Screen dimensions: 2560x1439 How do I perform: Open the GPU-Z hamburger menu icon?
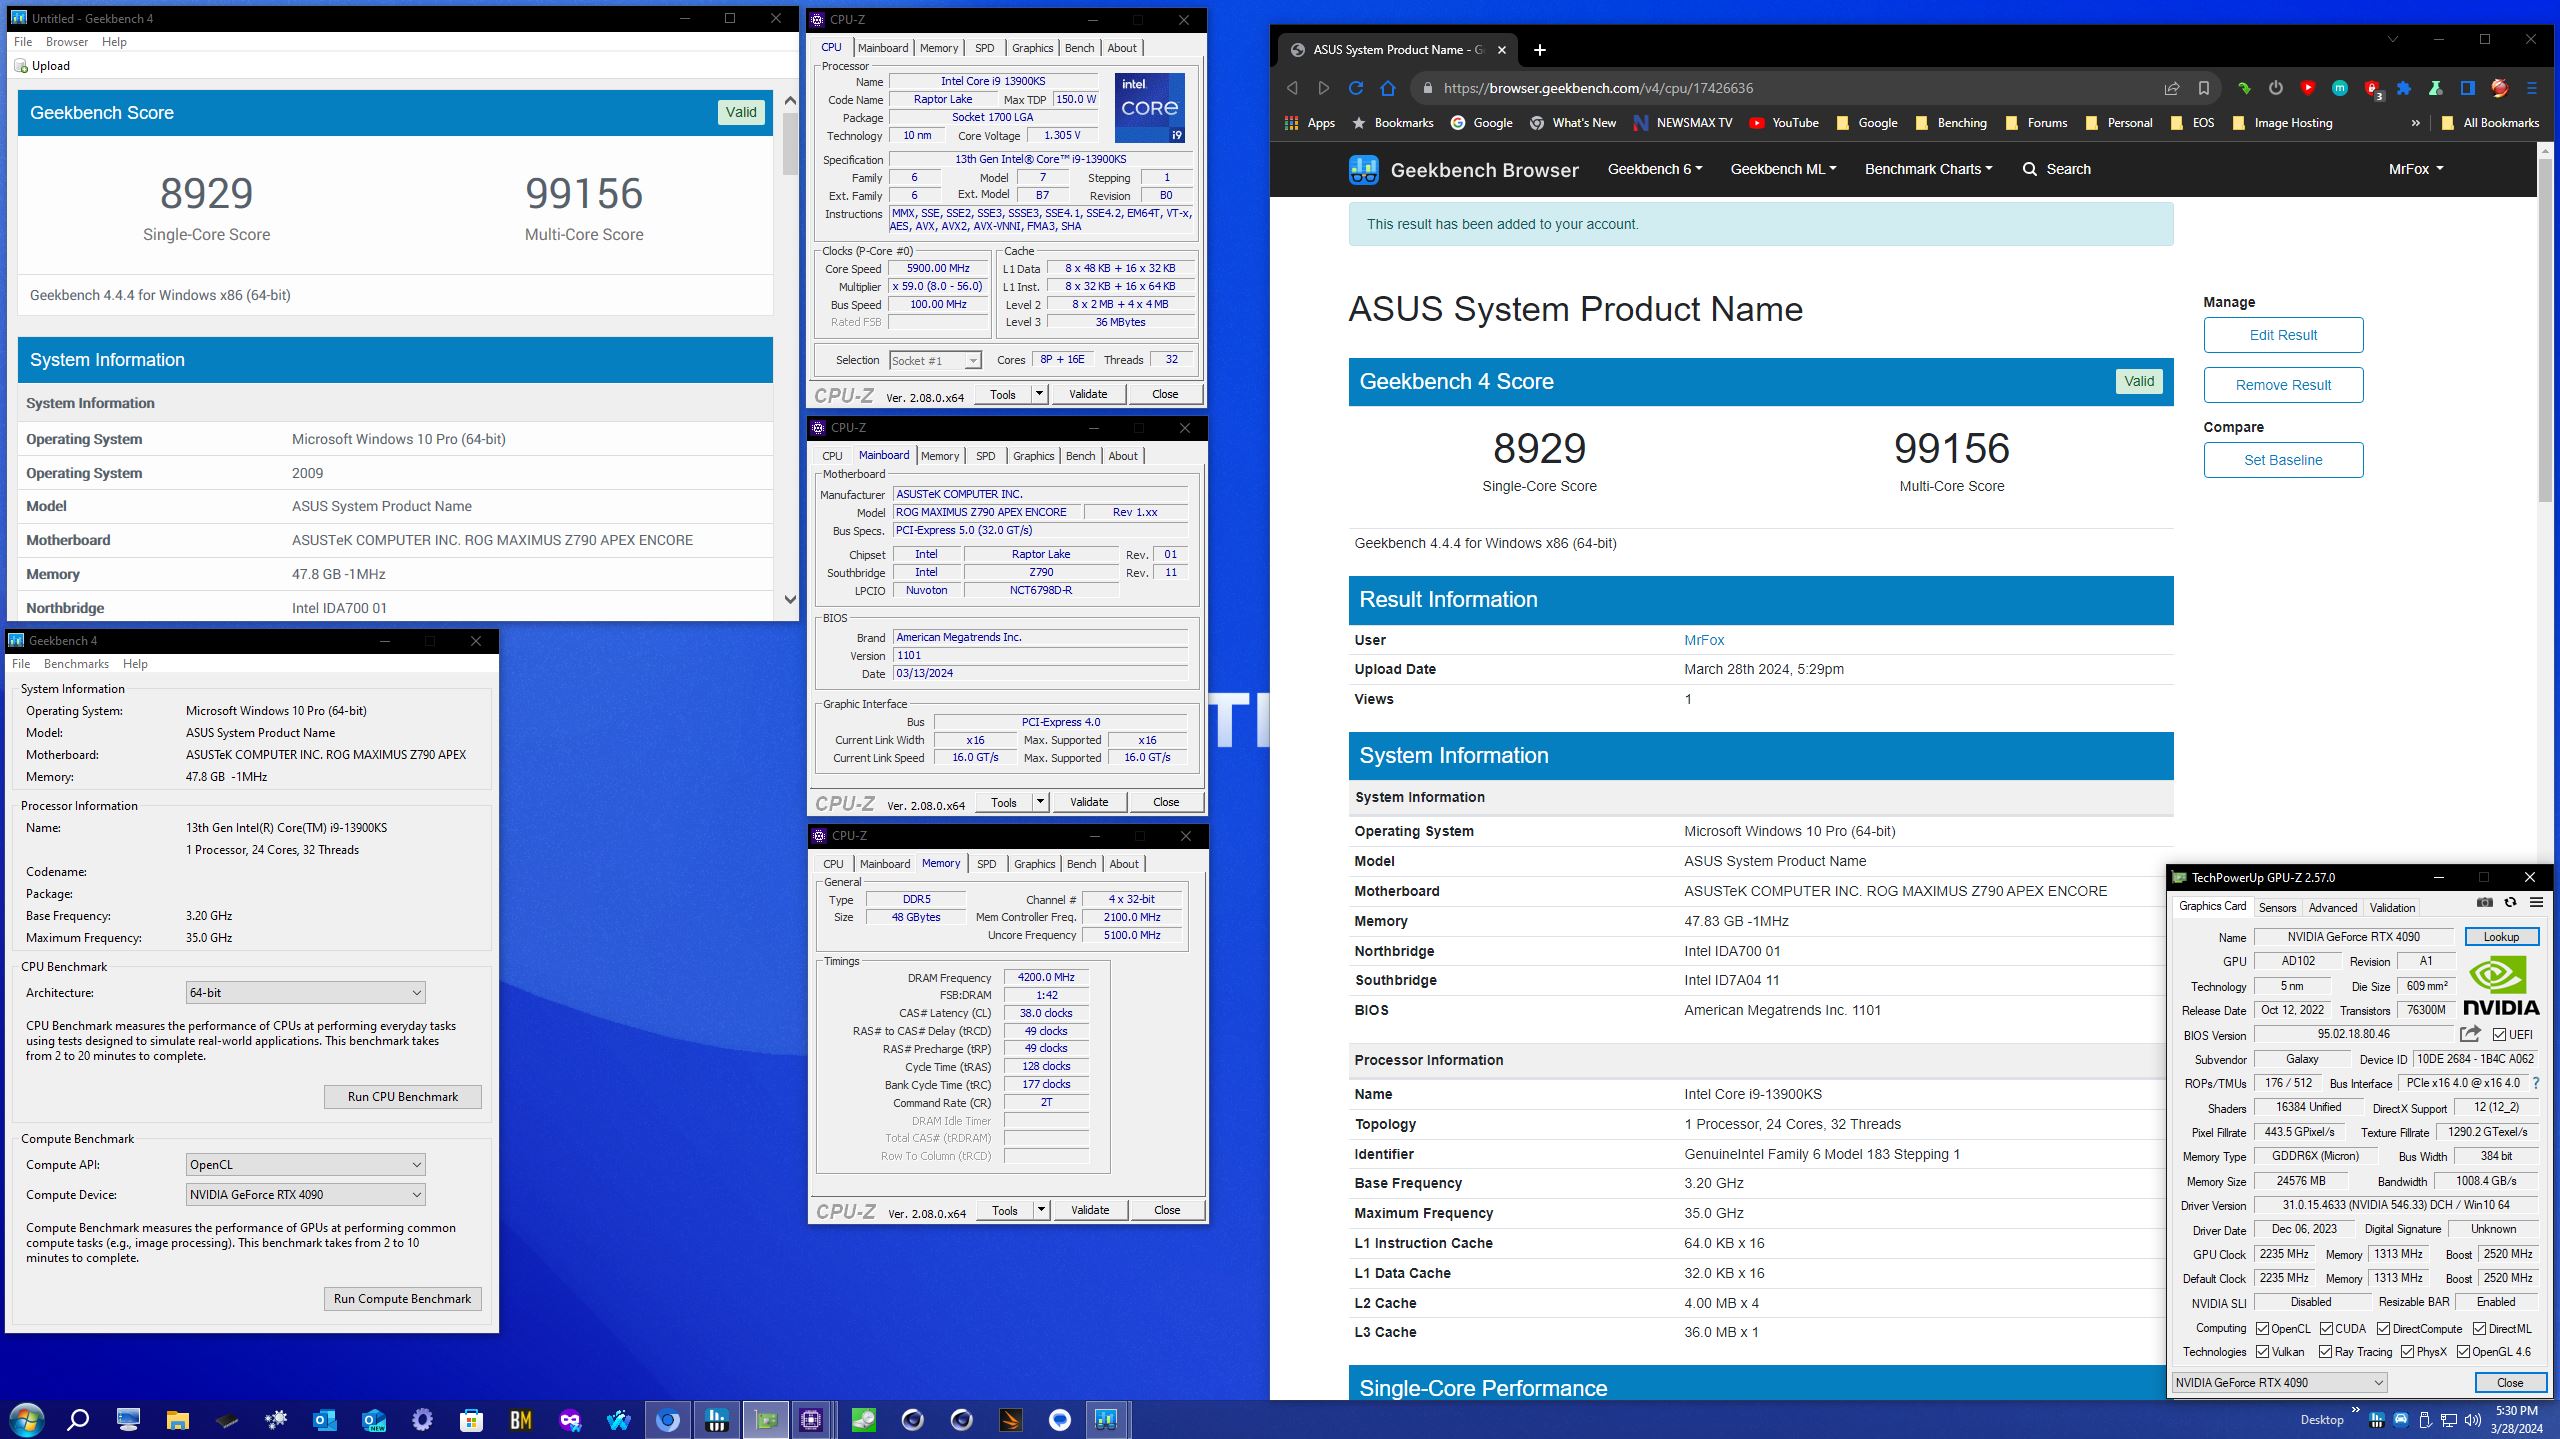[2536, 903]
